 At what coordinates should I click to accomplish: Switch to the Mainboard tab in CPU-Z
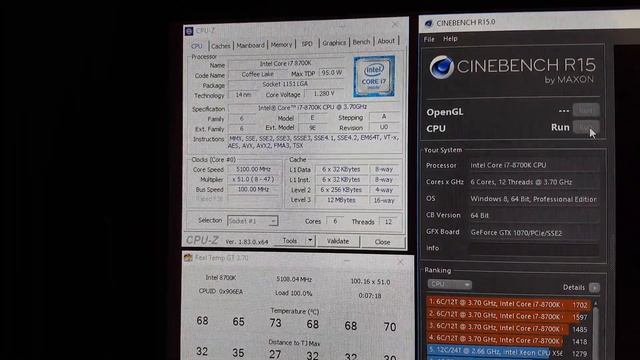[250, 45]
